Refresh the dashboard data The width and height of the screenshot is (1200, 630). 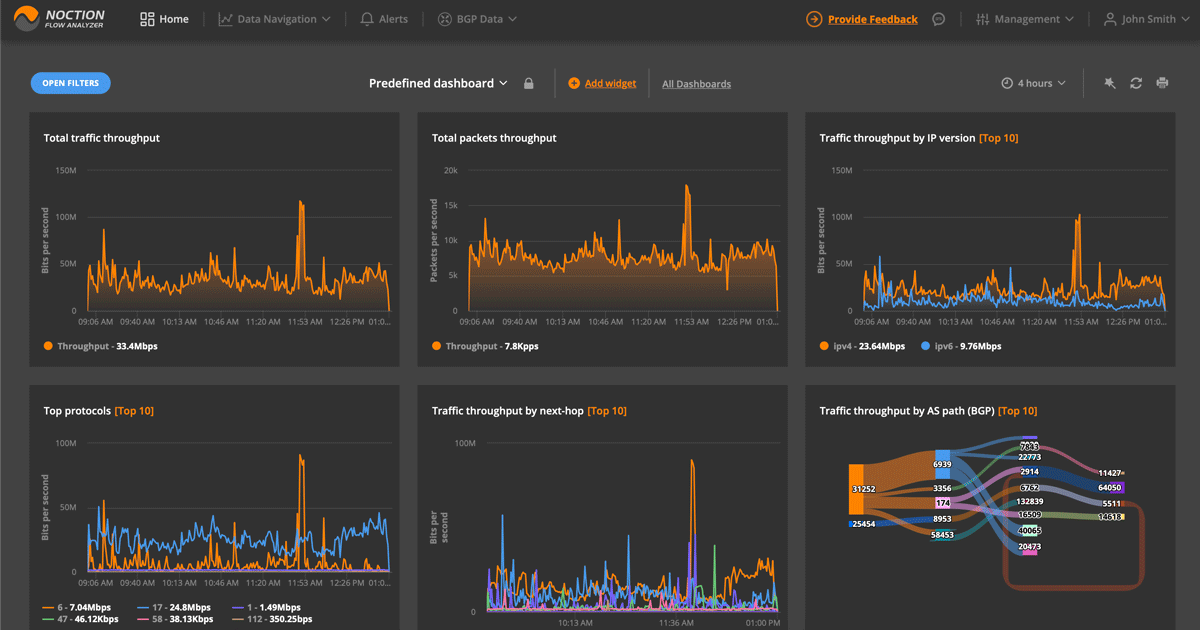click(1136, 83)
